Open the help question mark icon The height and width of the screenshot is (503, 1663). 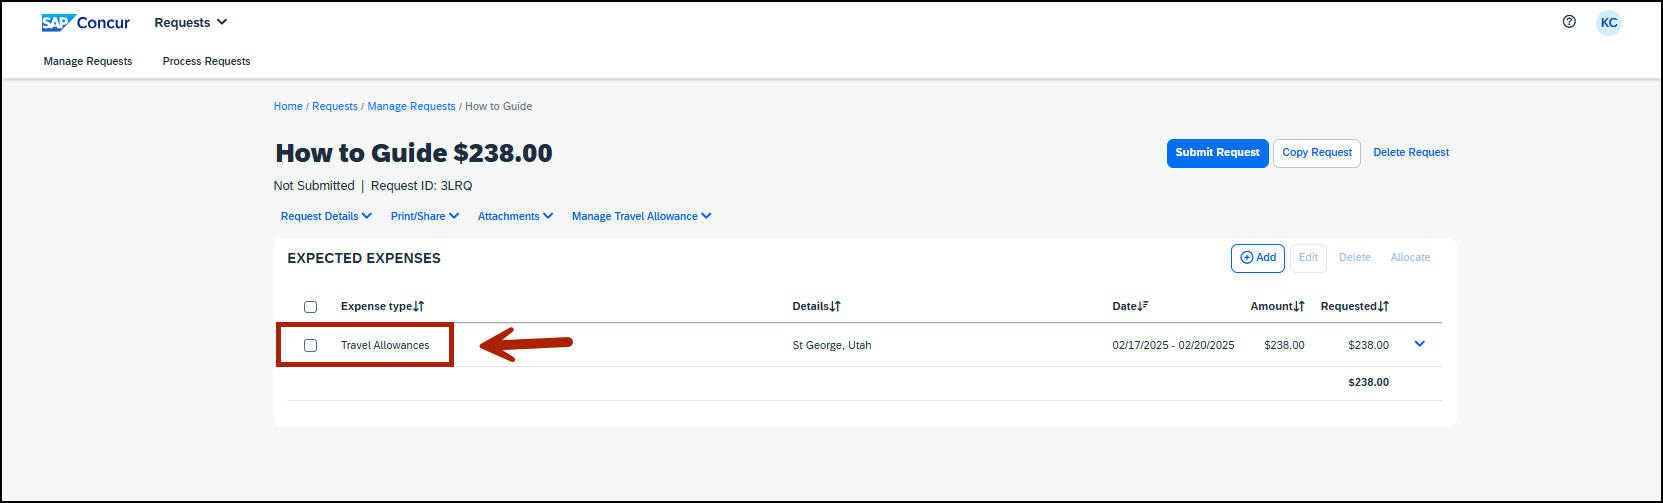[x=1569, y=22]
